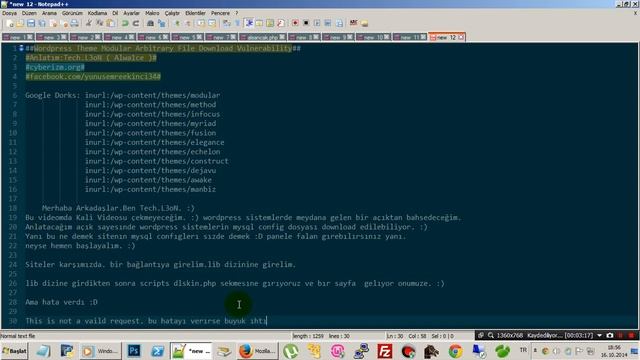This screenshot has width=640, height=360.
Task: Toggle word wrap in the toolbar
Action: click(227, 23)
